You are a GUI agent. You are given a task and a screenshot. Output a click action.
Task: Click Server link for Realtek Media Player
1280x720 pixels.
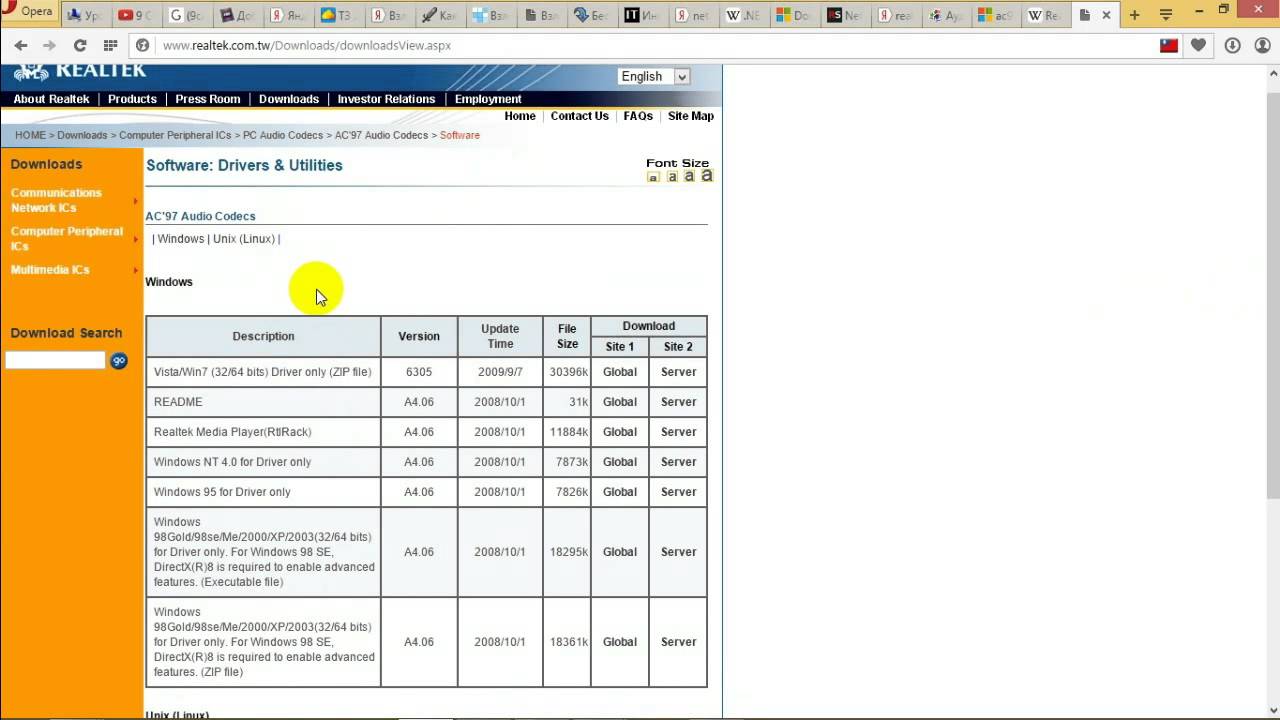coord(678,432)
